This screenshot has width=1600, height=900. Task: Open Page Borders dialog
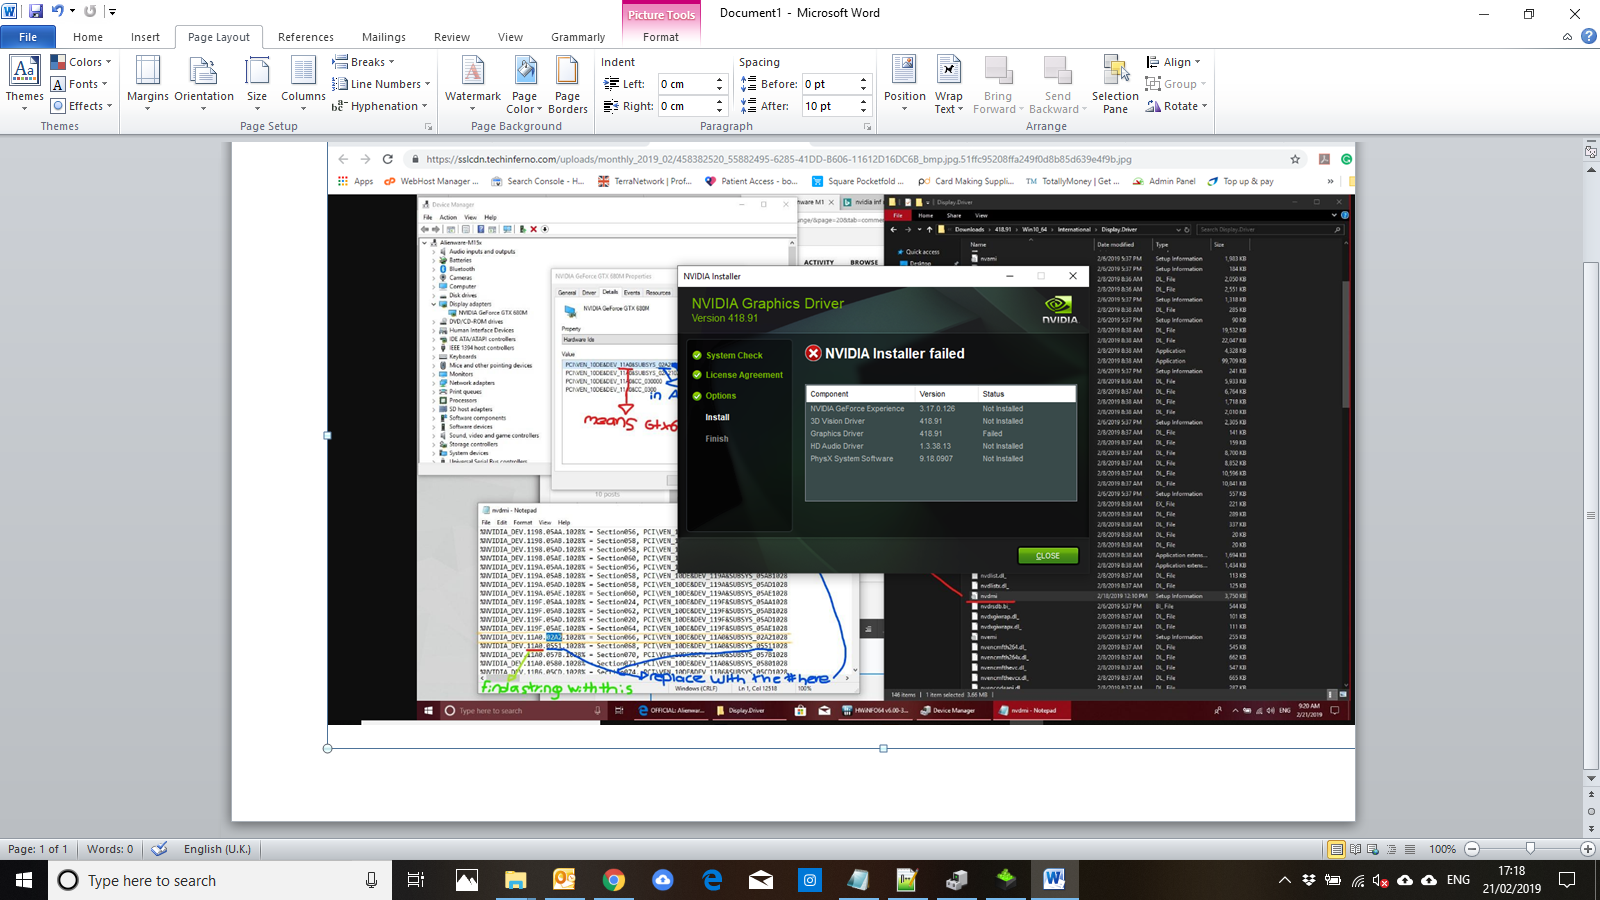coord(568,83)
